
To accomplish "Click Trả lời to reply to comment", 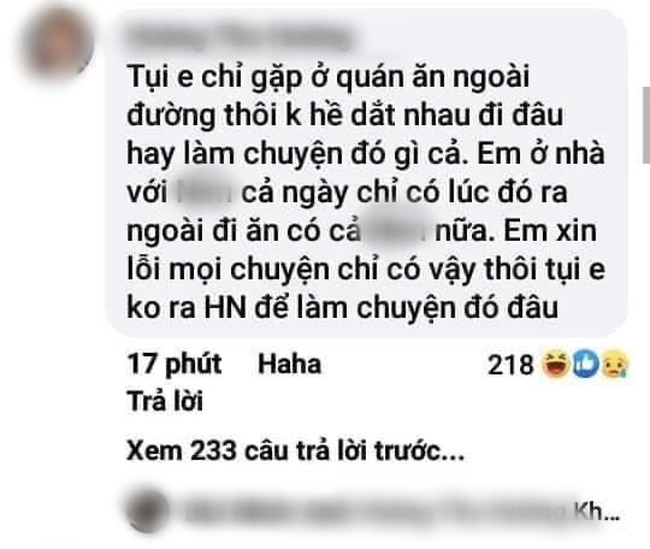I will (x=165, y=401).
